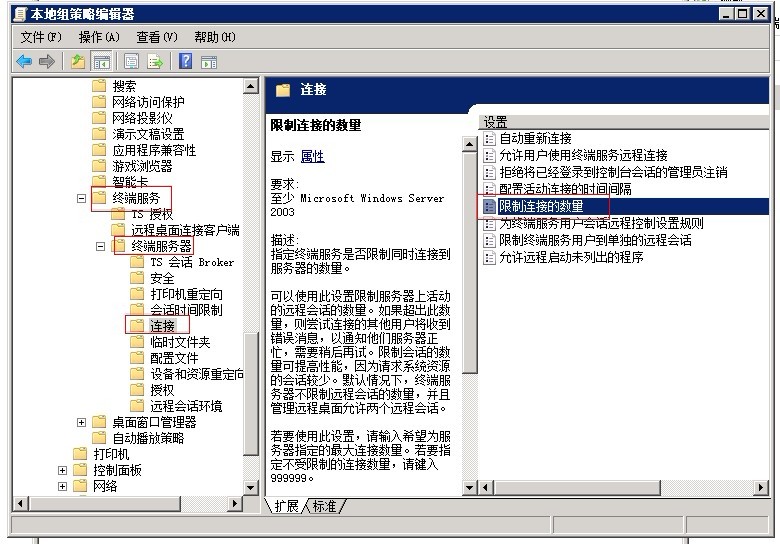Viewport: 780px width, 544px height.
Task: Select 自动播放策略 tree item
Action: pos(148,438)
